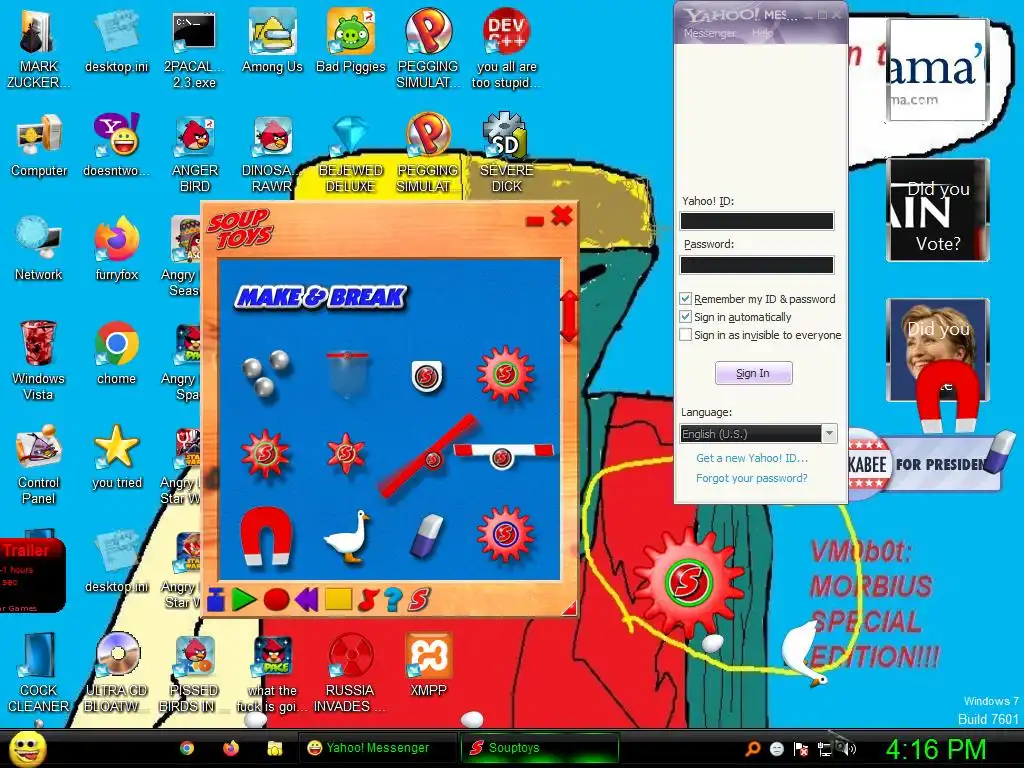Click the Souptoys taskbar button
This screenshot has height=768, width=1024.
click(x=539, y=748)
